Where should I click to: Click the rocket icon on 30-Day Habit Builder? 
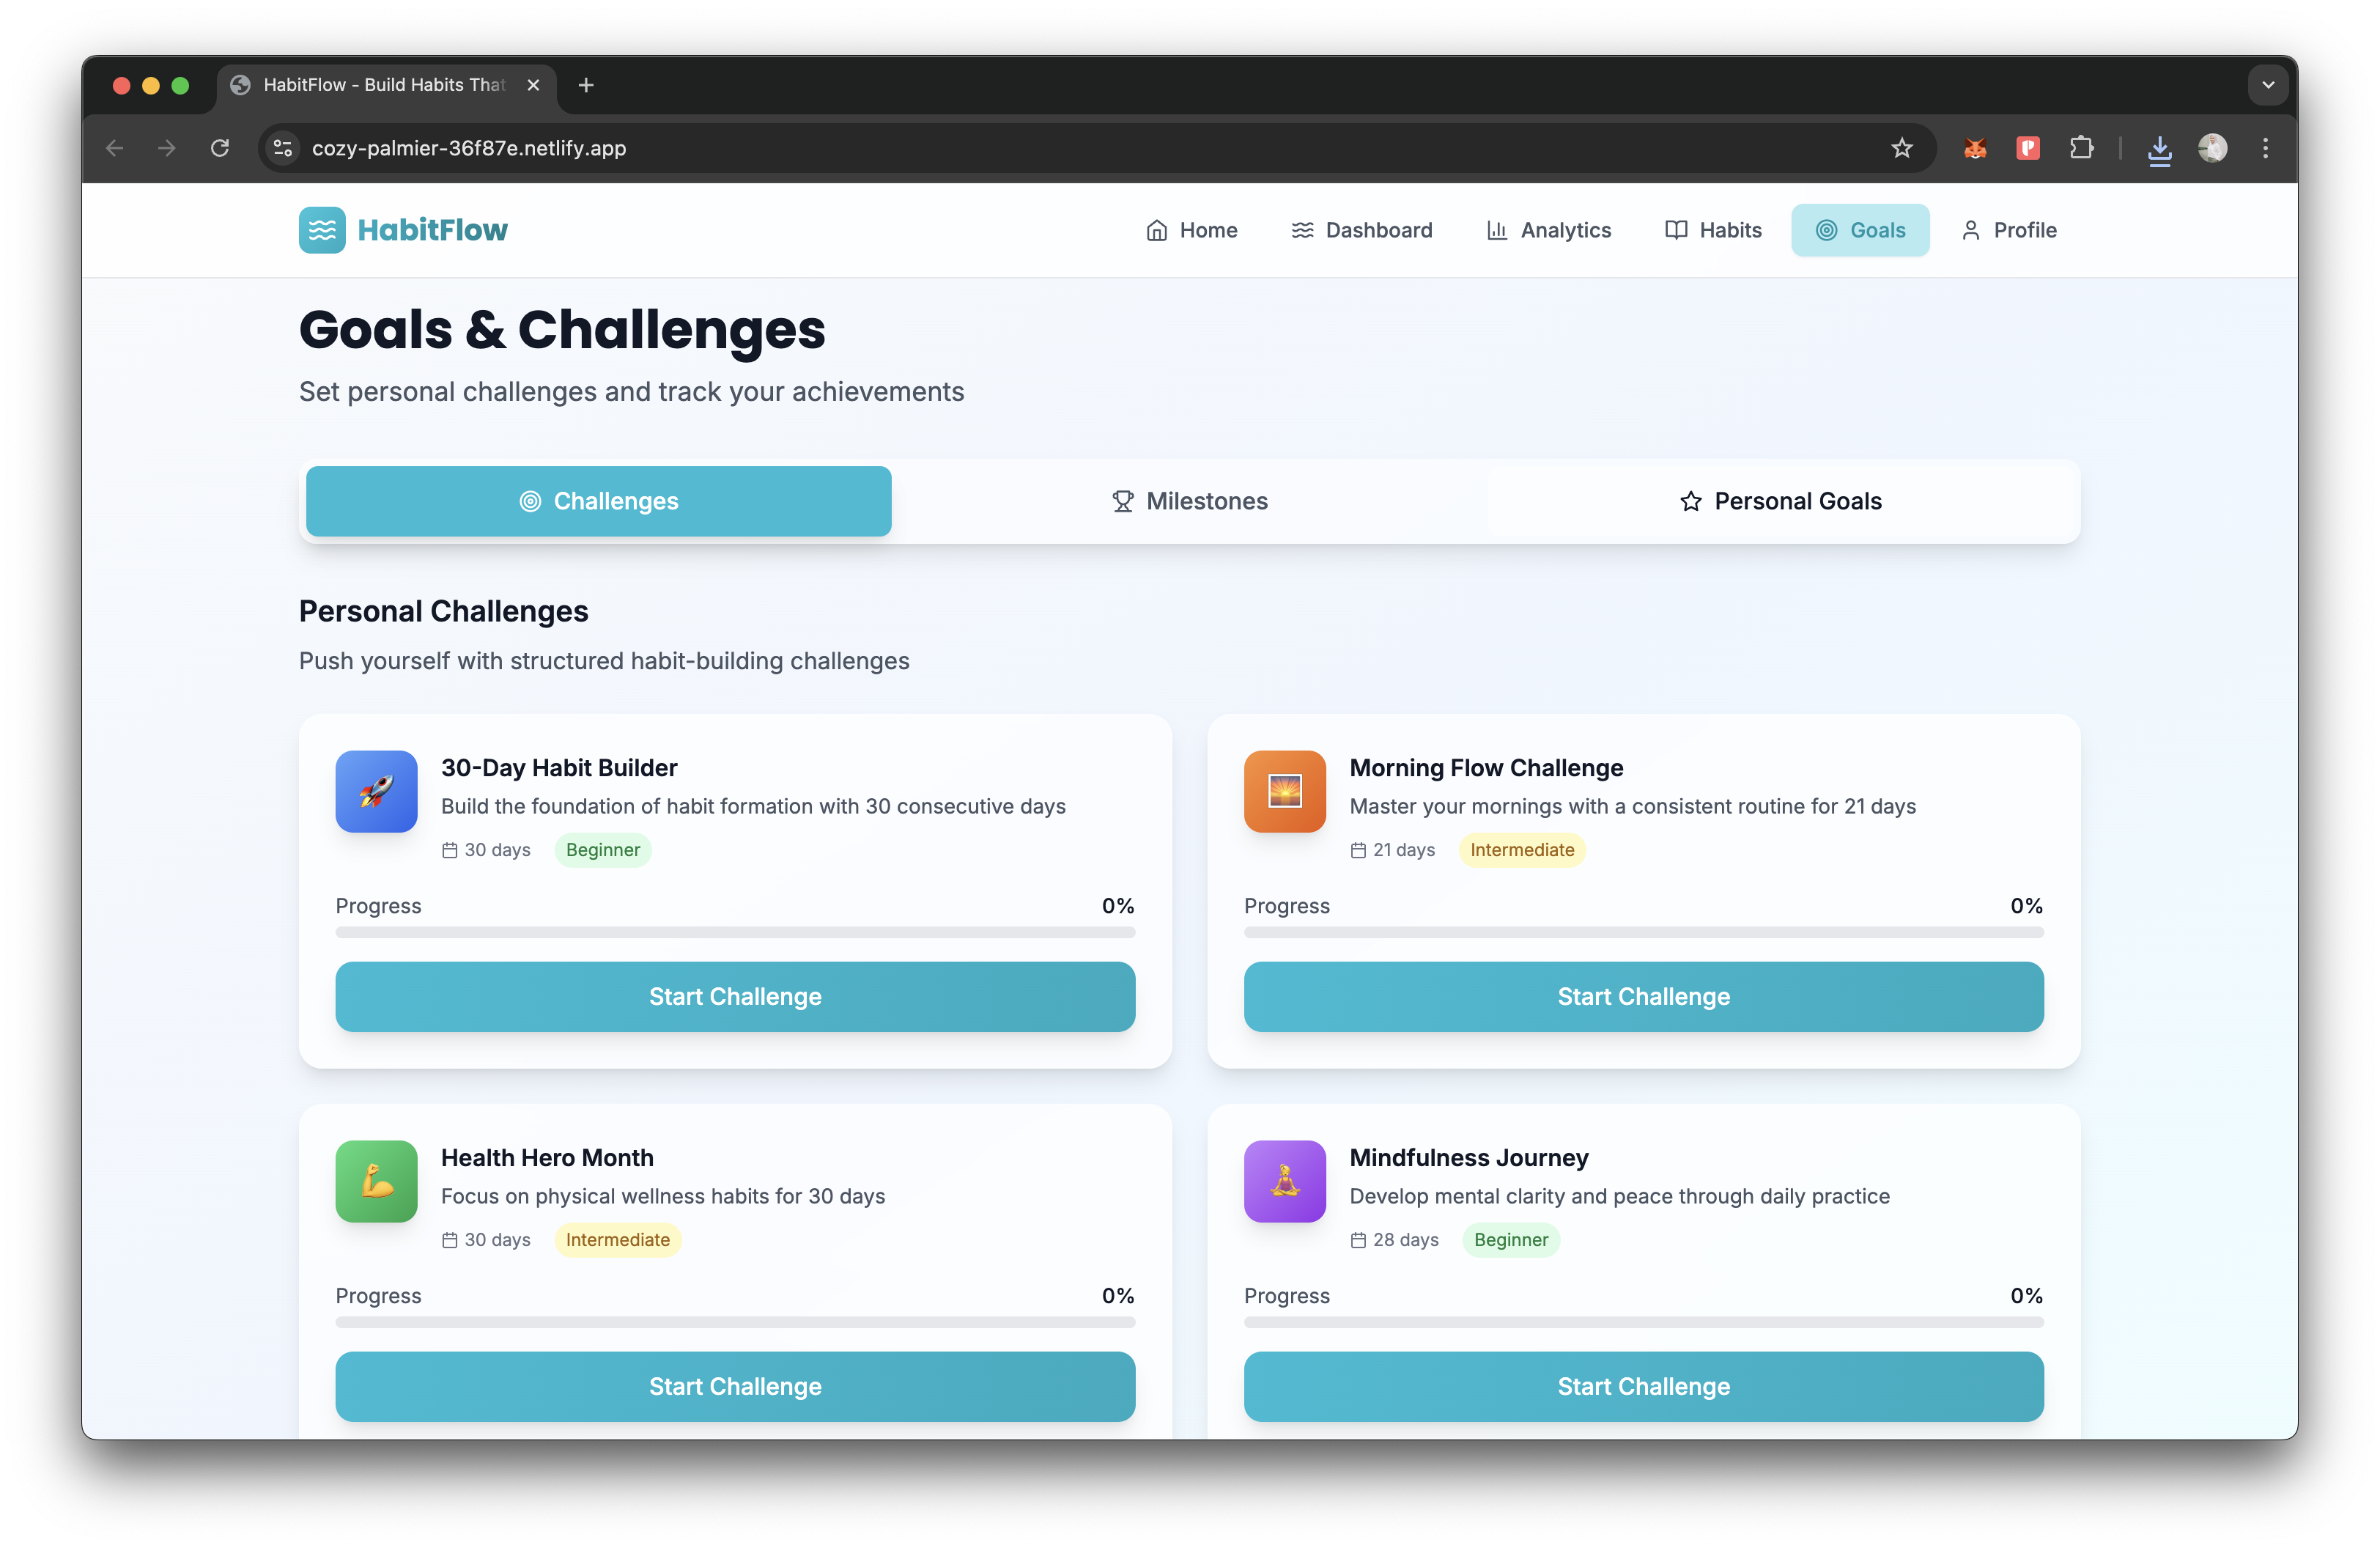[x=376, y=791]
